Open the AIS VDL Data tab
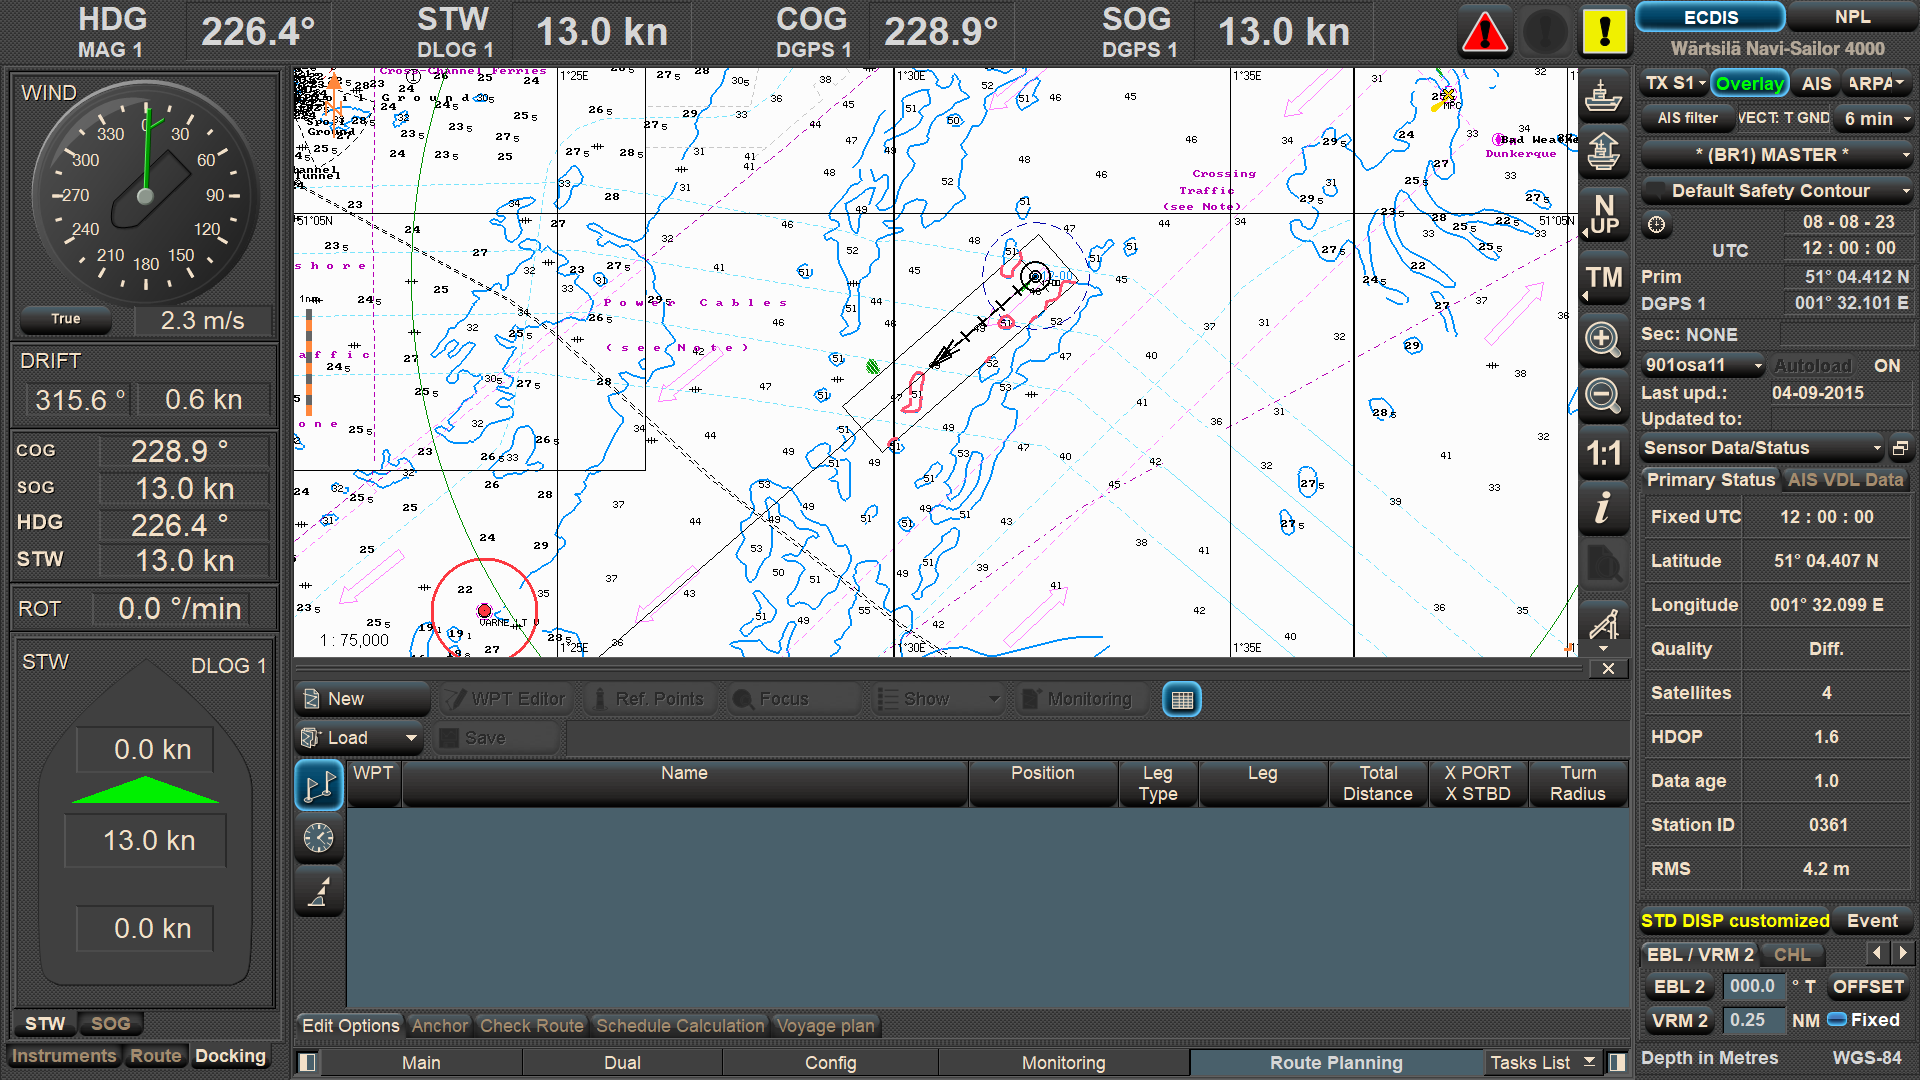The height and width of the screenshot is (1080, 1920). coord(1845,480)
